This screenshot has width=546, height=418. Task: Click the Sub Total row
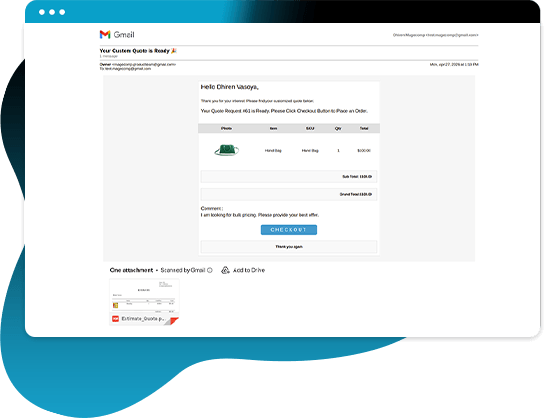coord(289,177)
